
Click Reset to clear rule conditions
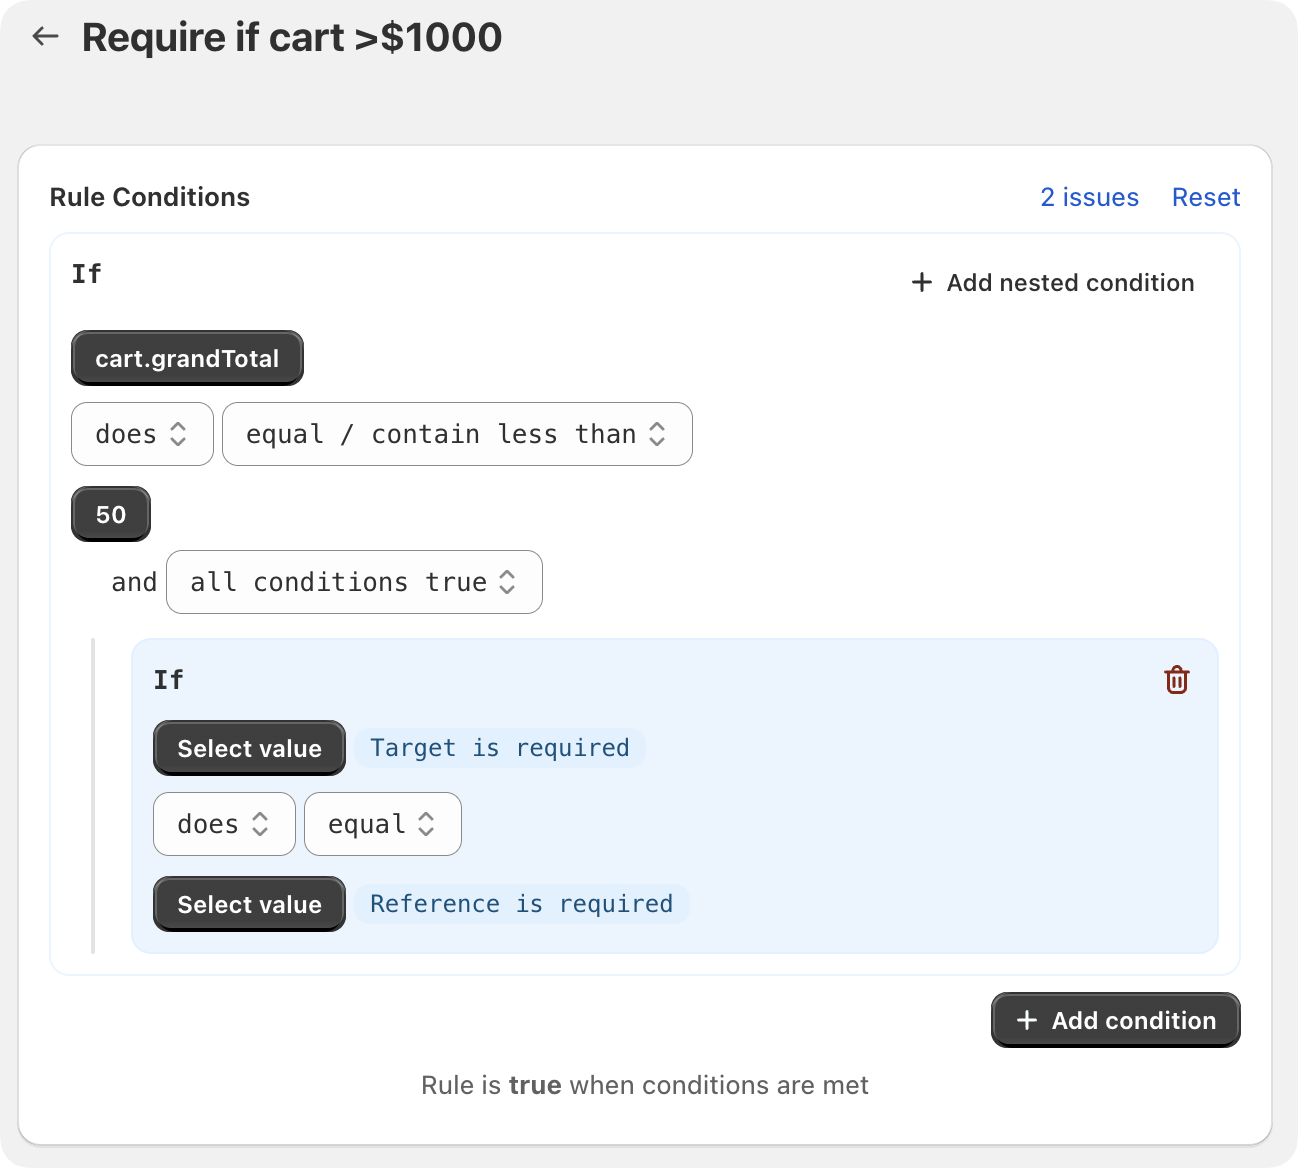tap(1206, 197)
